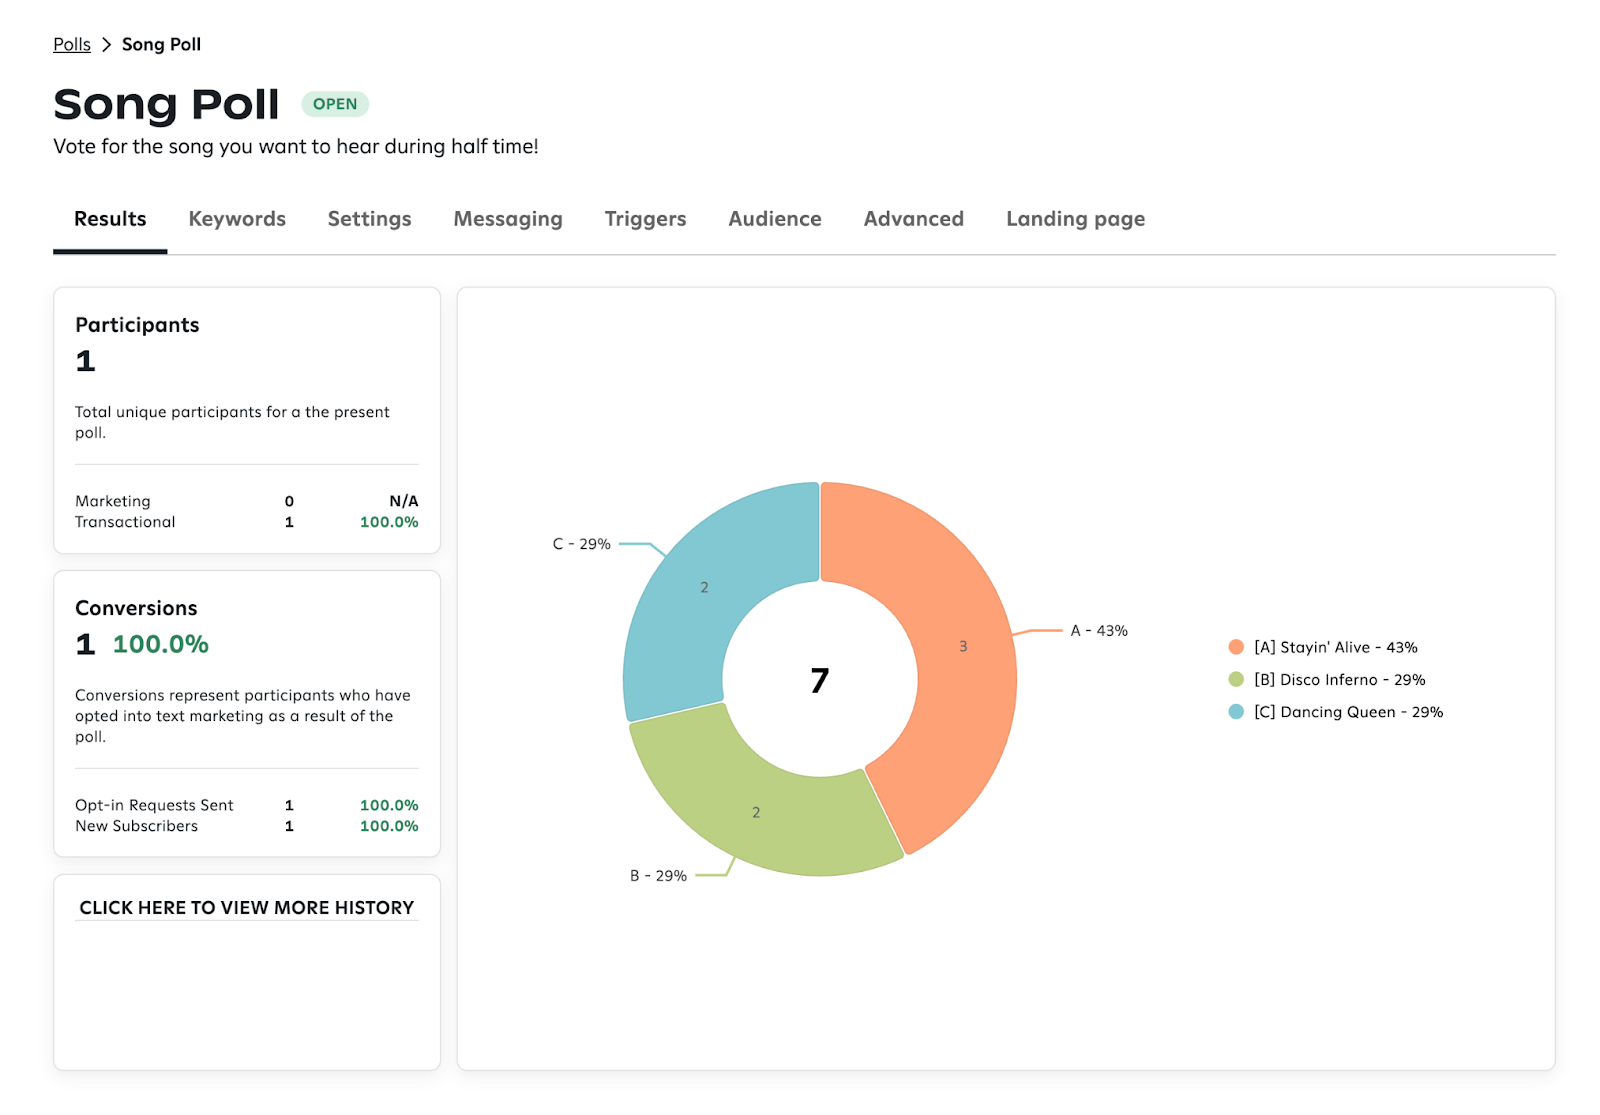Switch to the Advanced tab
1600x1115 pixels.
click(x=913, y=219)
